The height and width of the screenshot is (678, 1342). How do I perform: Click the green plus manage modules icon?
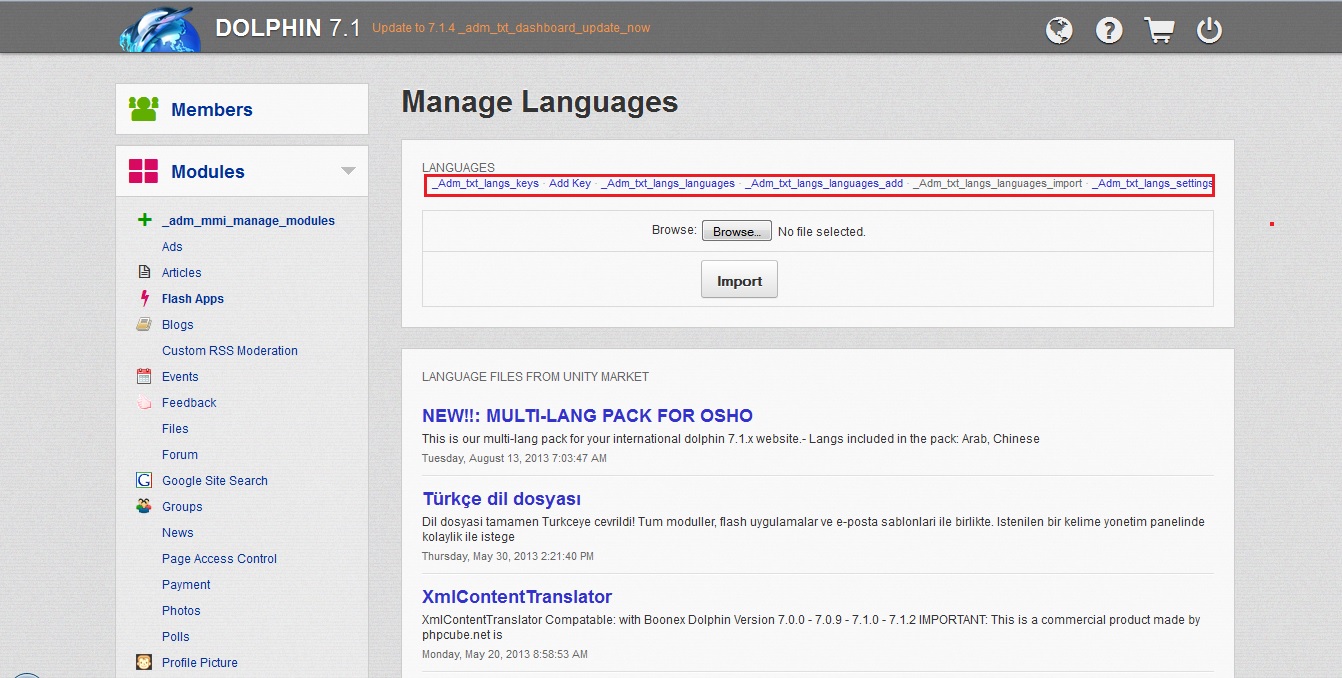[x=144, y=220]
